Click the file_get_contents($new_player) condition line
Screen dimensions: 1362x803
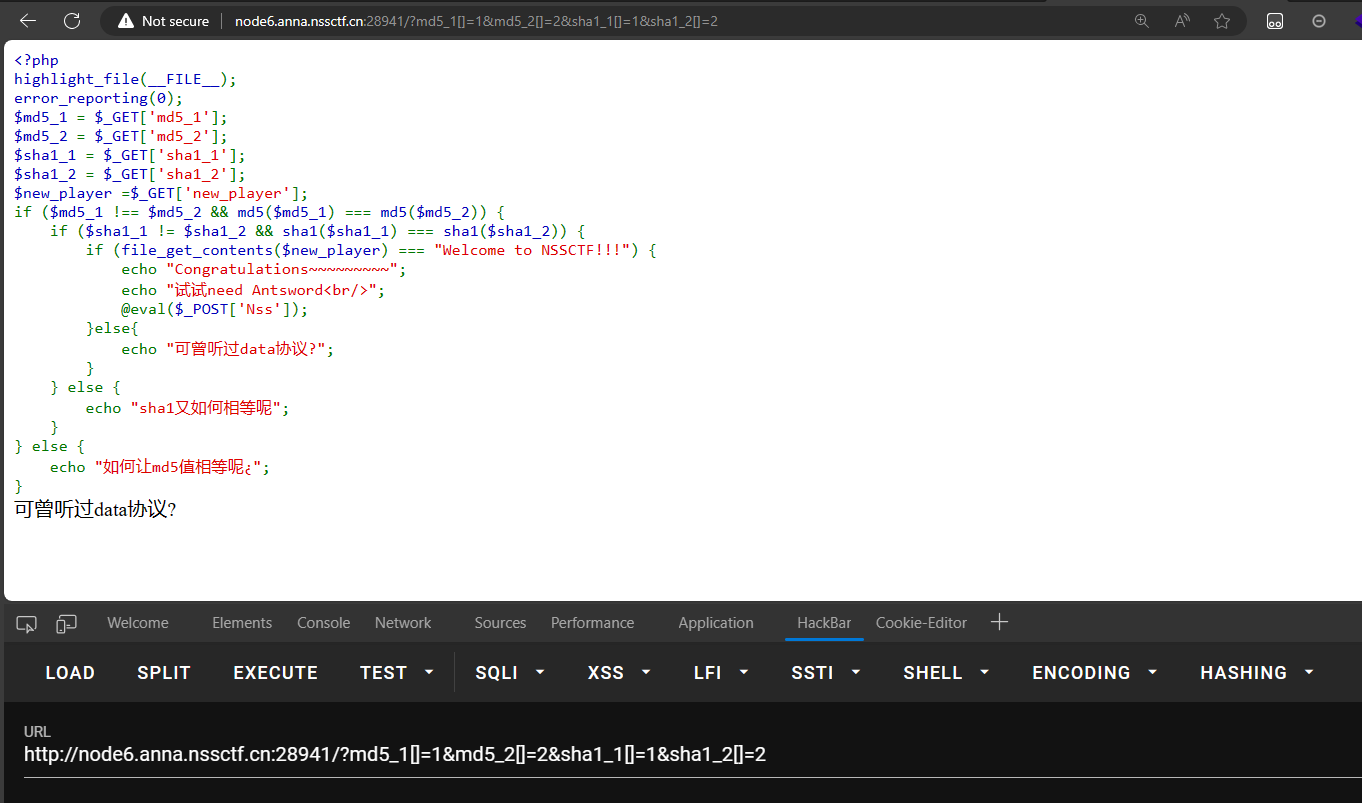371,250
